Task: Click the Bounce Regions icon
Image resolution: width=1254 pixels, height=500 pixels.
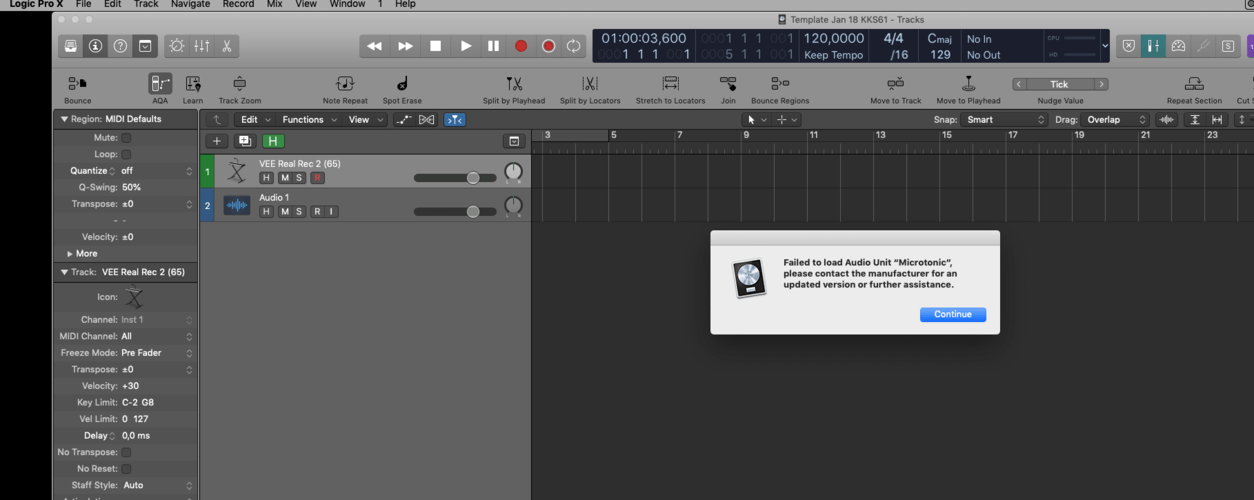Action: click(x=780, y=84)
